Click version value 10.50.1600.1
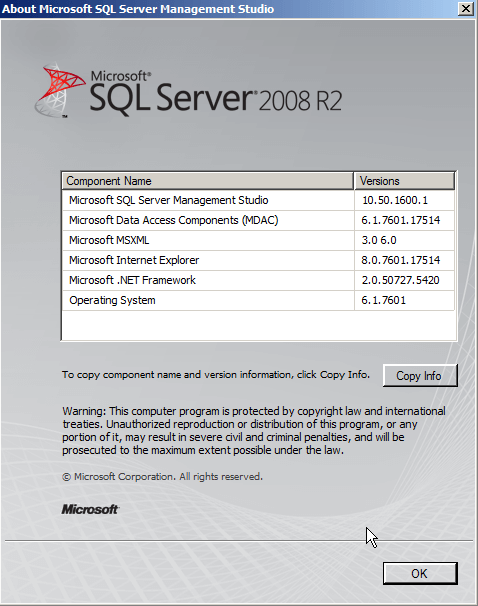The image size is (478, 606). click(x=395, y=200)
